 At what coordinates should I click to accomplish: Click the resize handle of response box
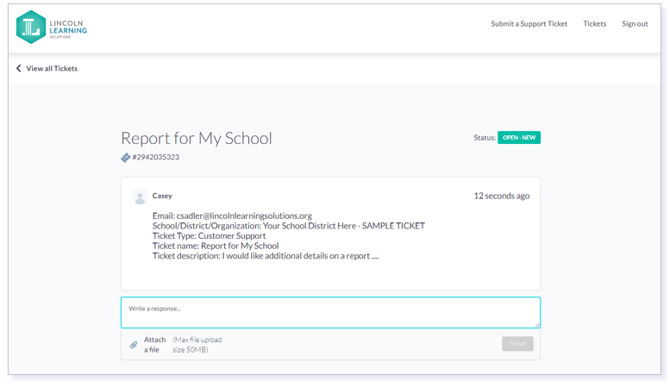pyautogui.click(x=537, y=325)
